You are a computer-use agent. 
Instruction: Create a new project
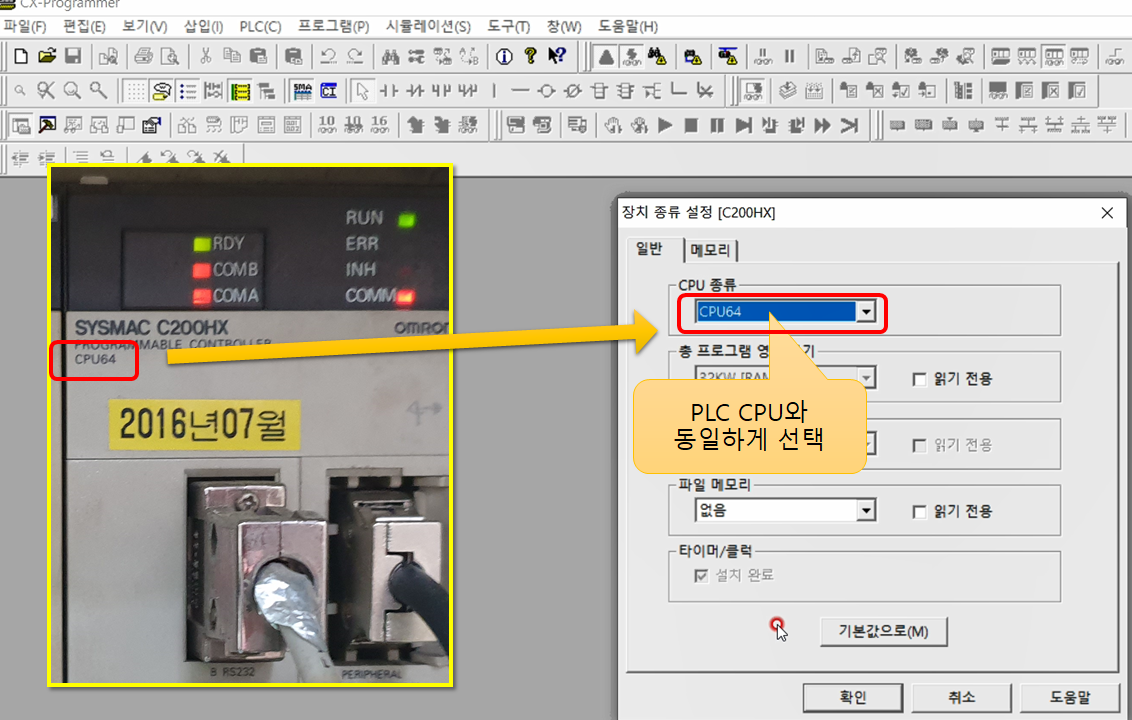[20, 56]
